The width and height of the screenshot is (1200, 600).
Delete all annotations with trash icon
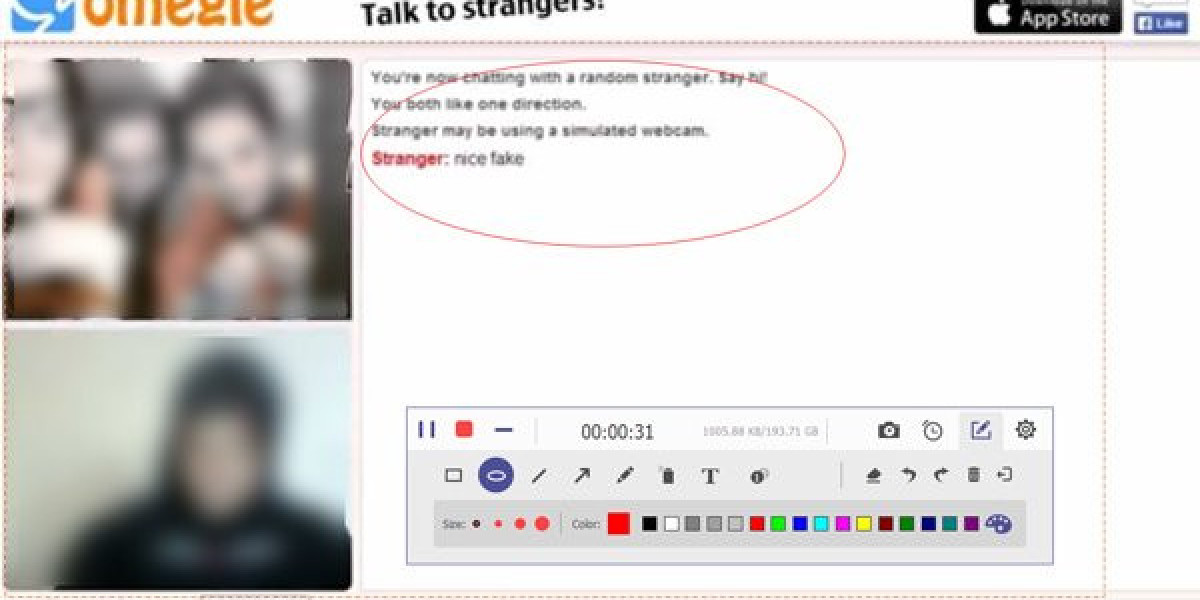point(973,475)
